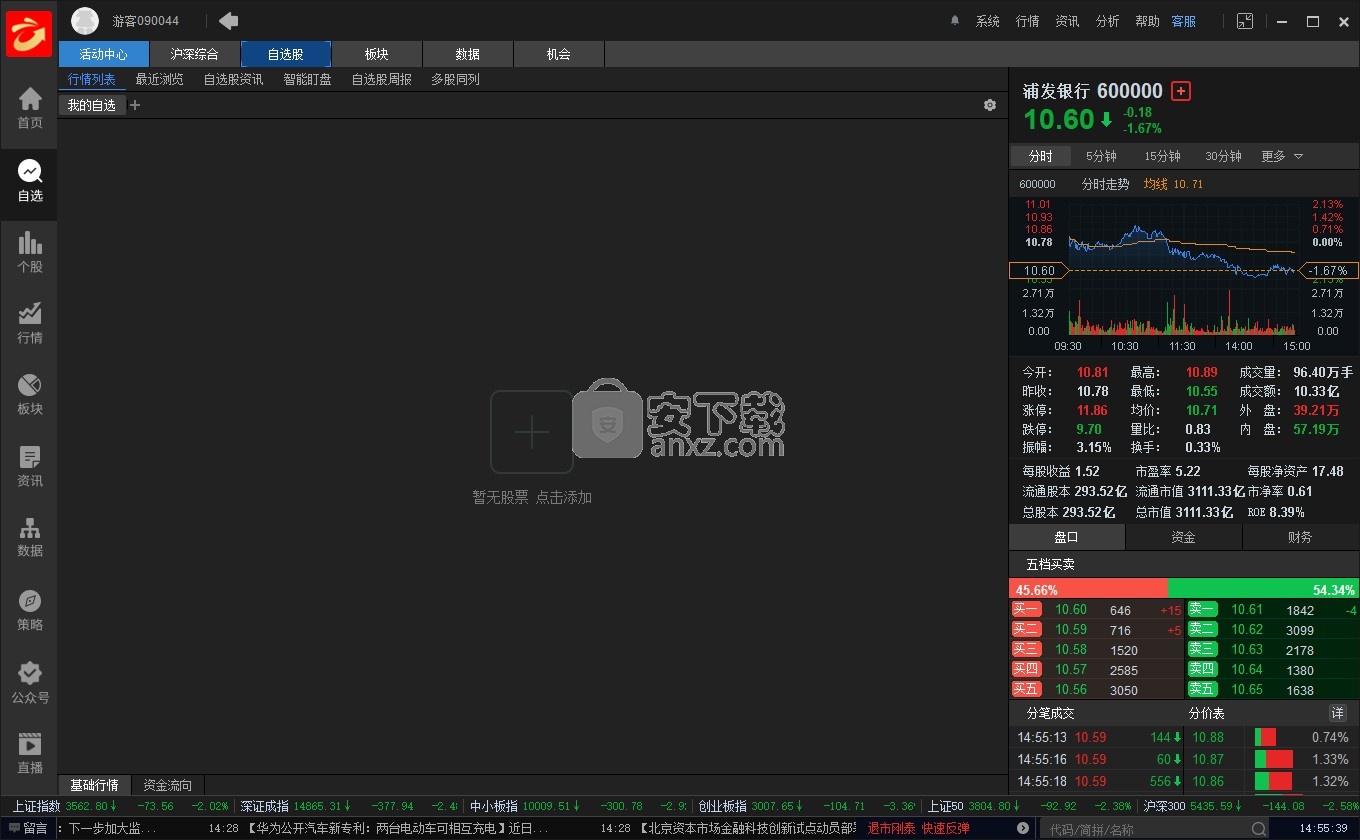Switch to 资金 panel tab
Screen dimensions: 1360x840
1184,537
